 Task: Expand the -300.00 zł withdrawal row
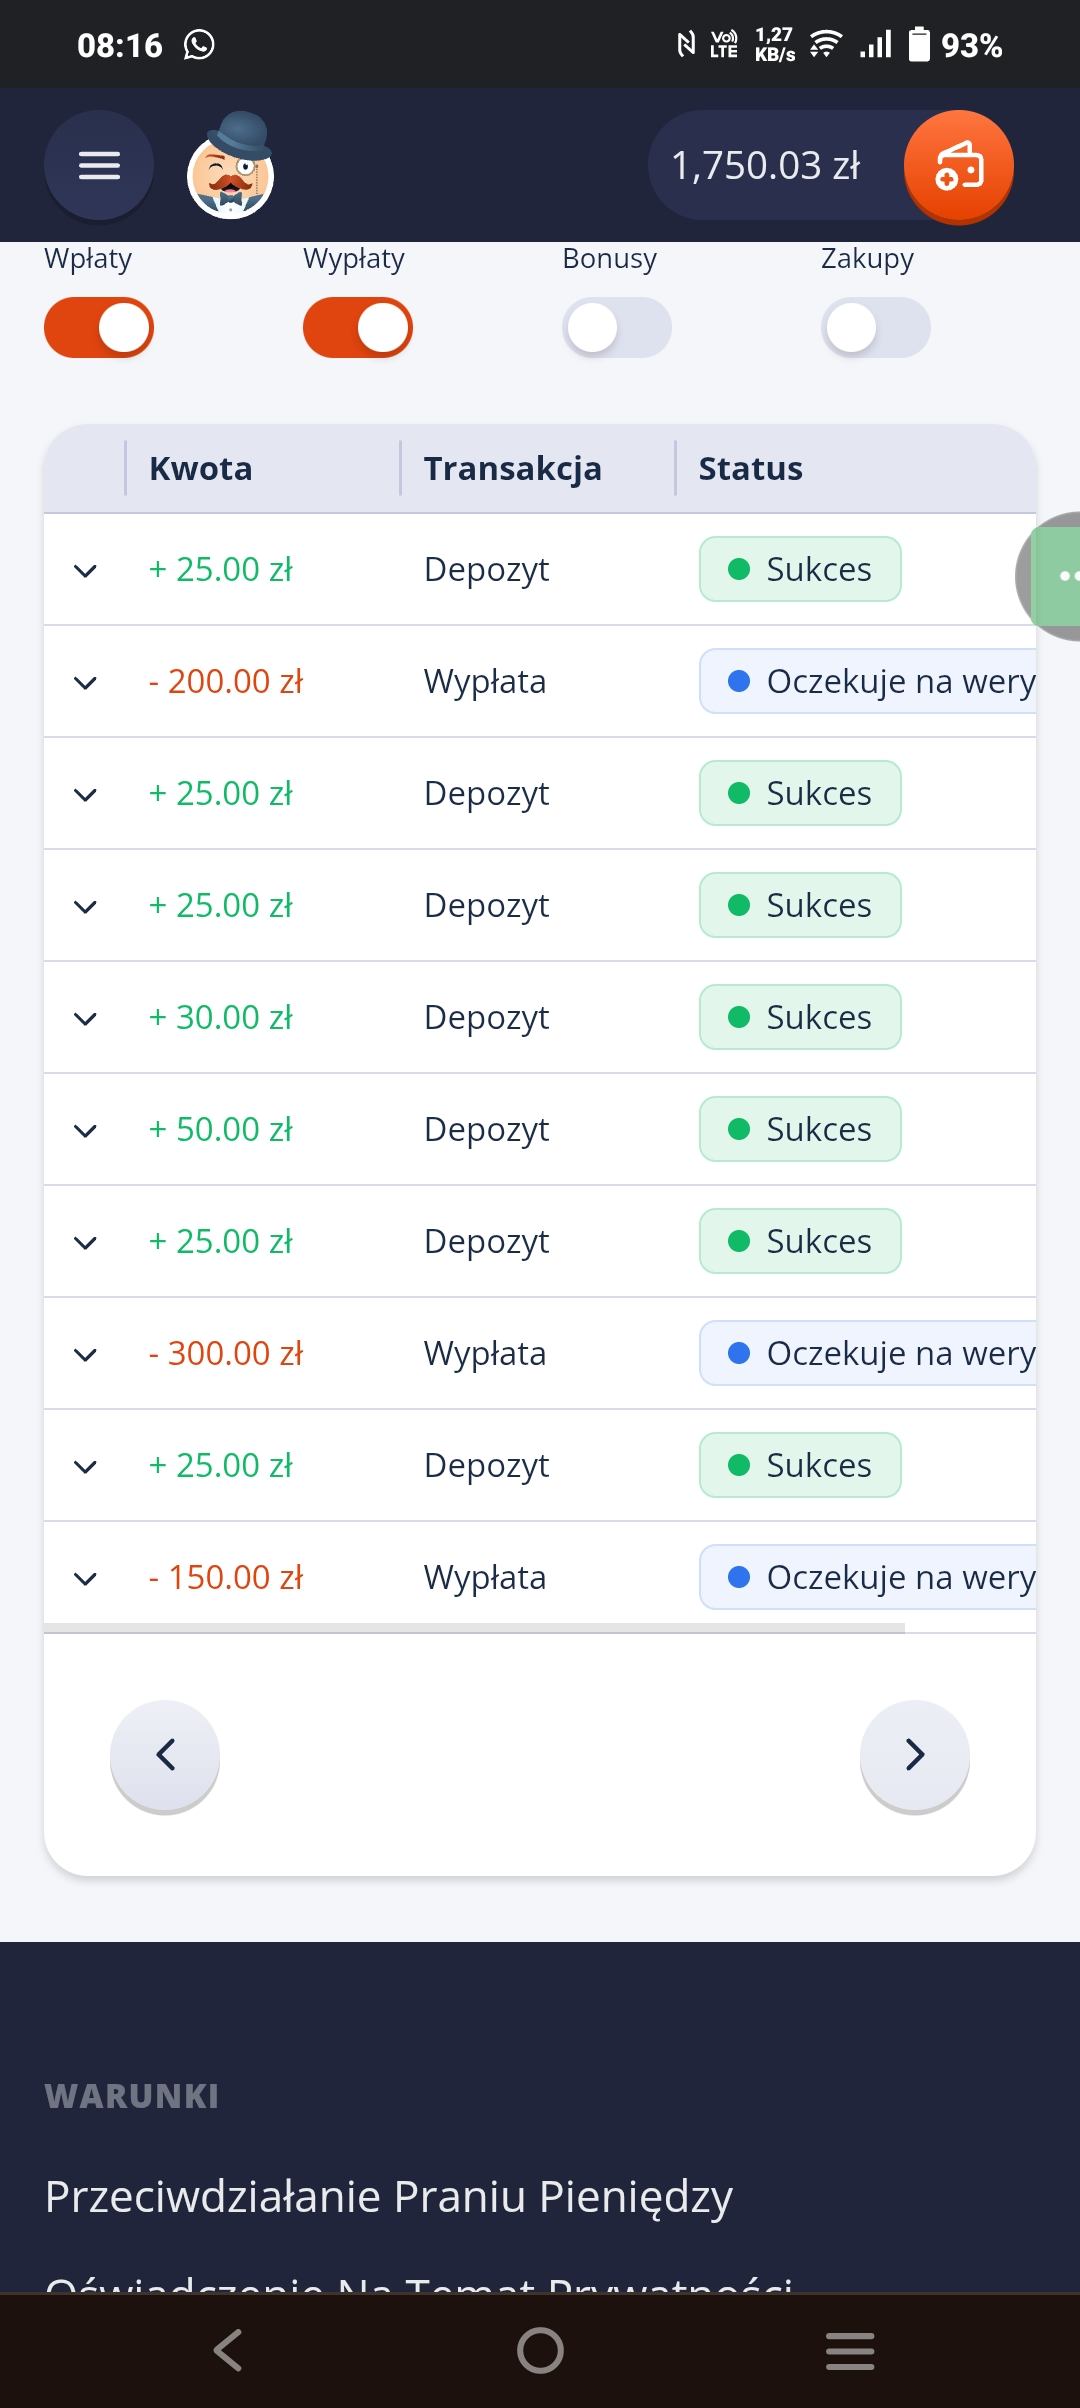point(86,1355)
